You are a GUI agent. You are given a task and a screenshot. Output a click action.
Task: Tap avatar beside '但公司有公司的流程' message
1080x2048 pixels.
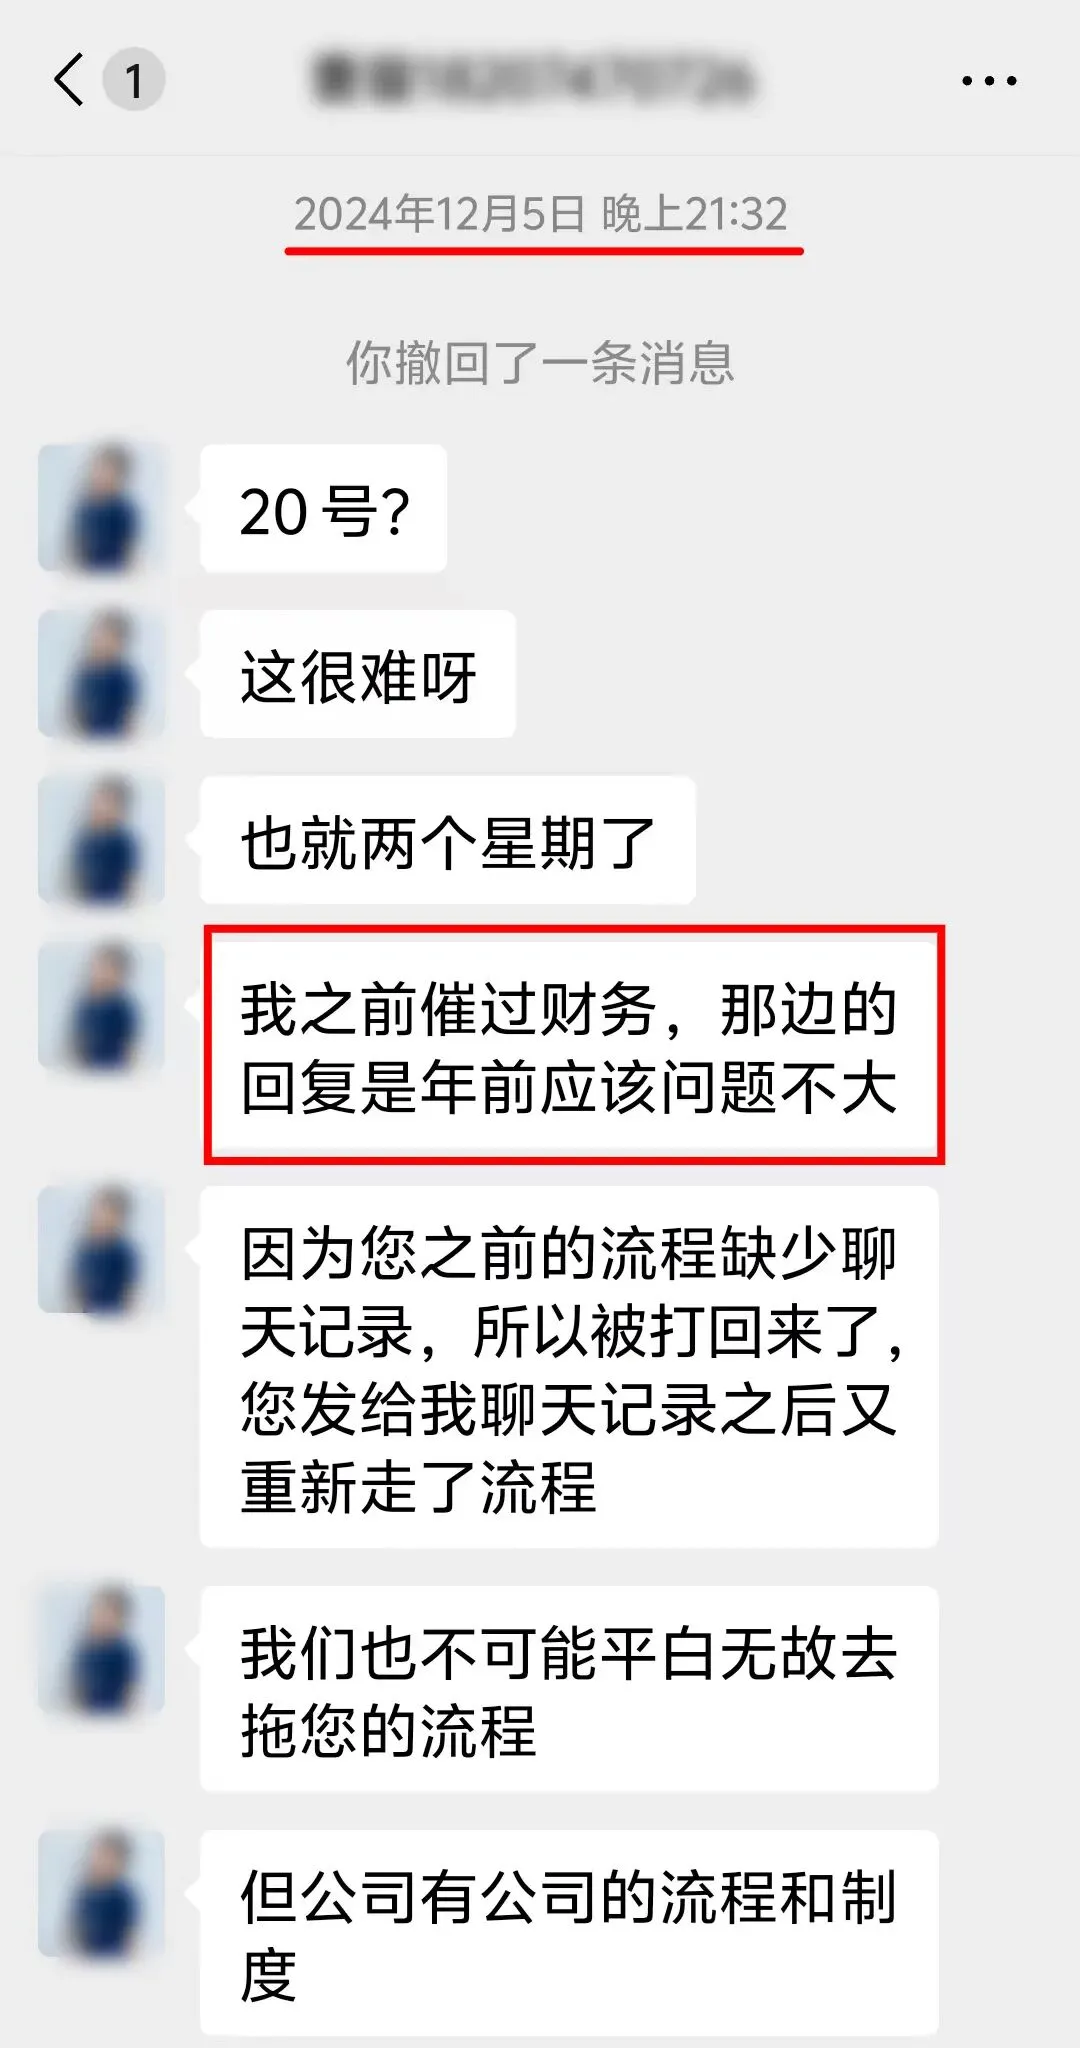pos(101,1894)
